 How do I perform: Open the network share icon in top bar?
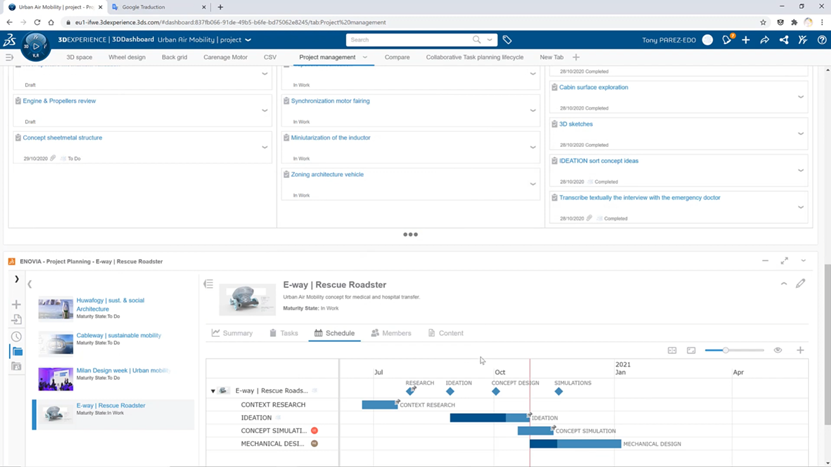point(784,40)
